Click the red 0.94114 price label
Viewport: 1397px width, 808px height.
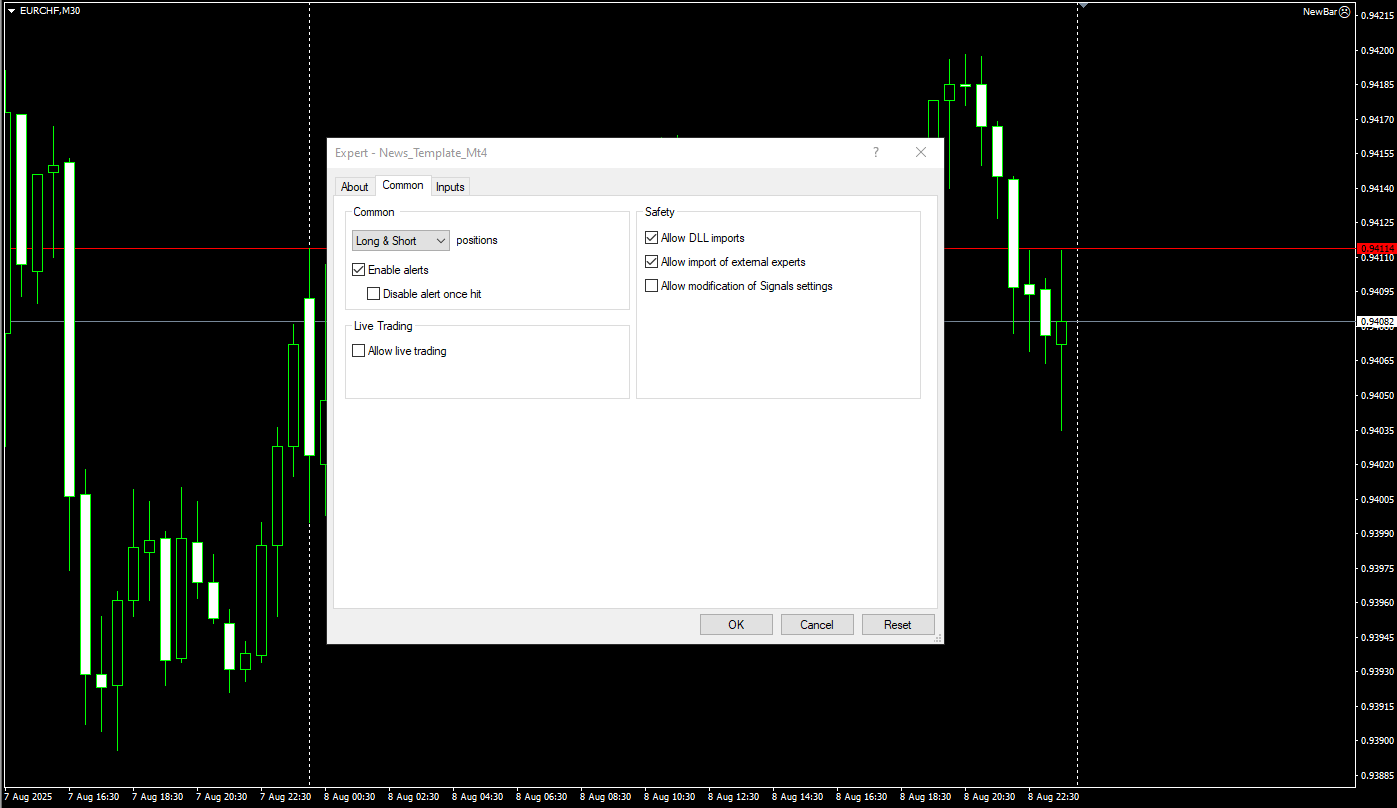1376,248
